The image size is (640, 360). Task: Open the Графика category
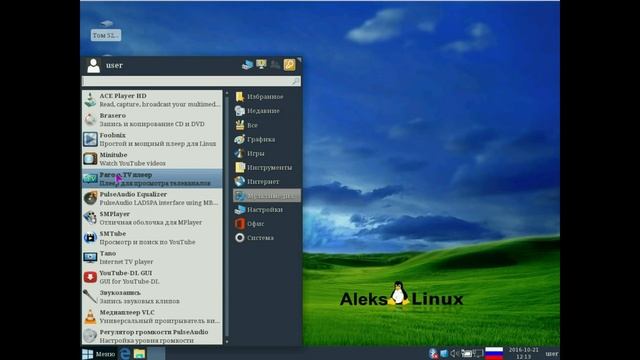point(267,139)
